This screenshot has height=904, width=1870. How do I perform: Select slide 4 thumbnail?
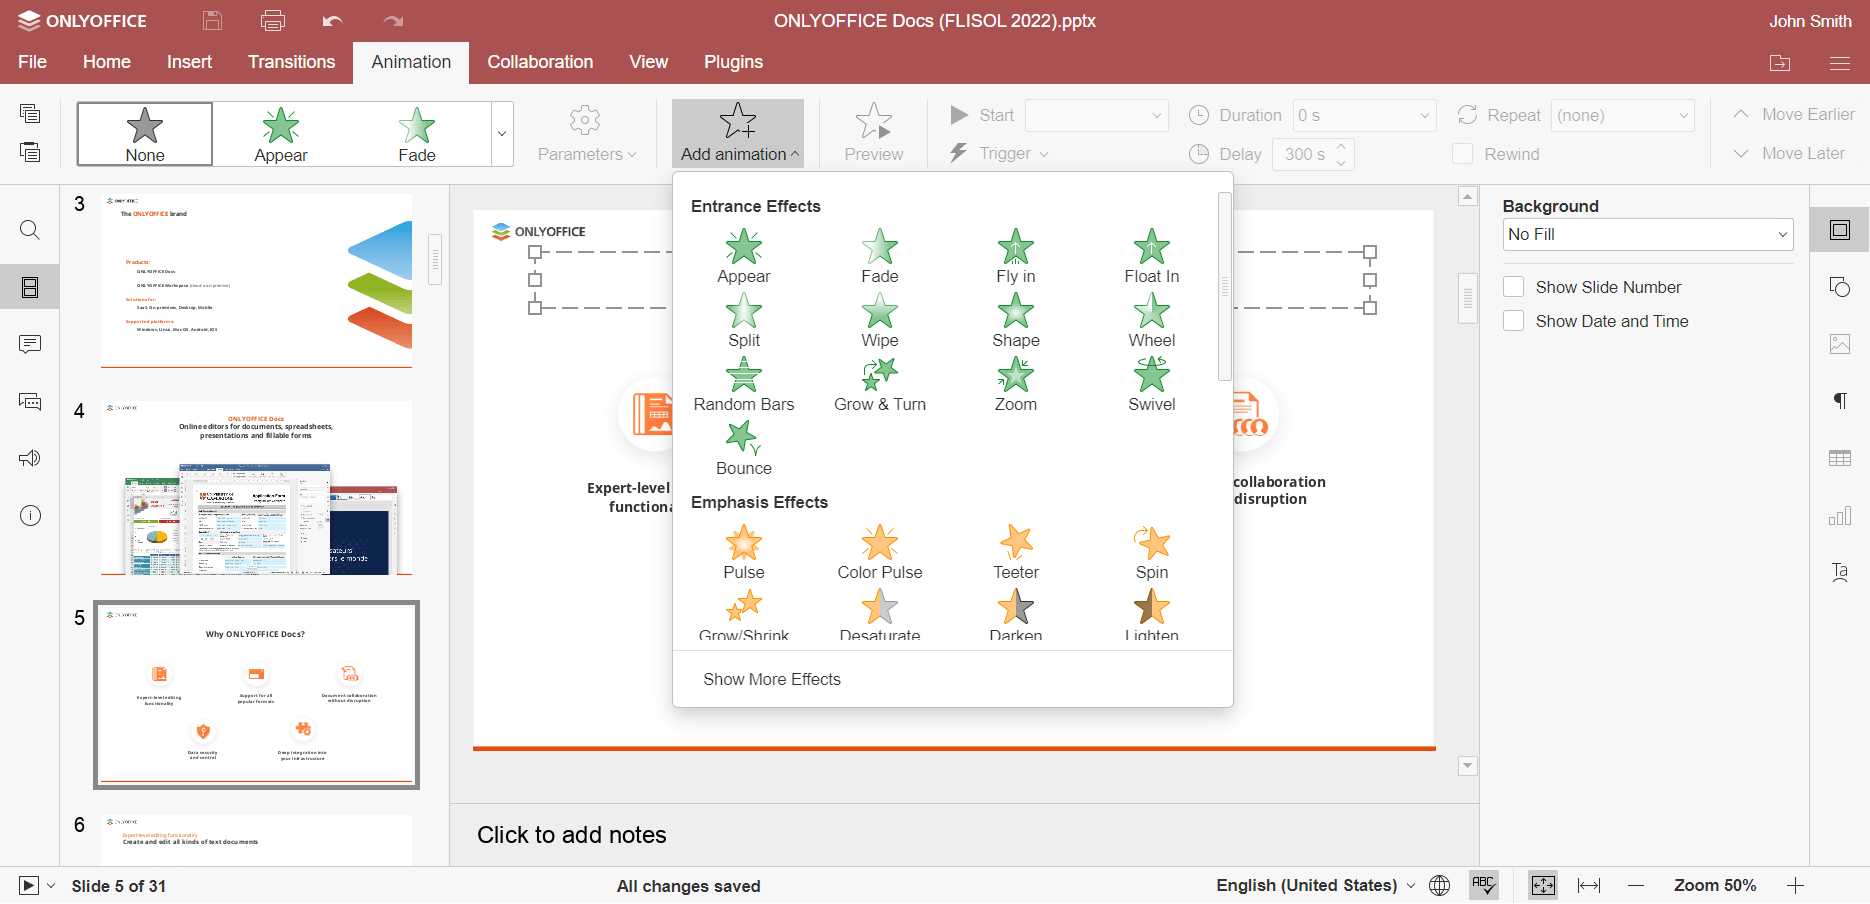(256, 490)
